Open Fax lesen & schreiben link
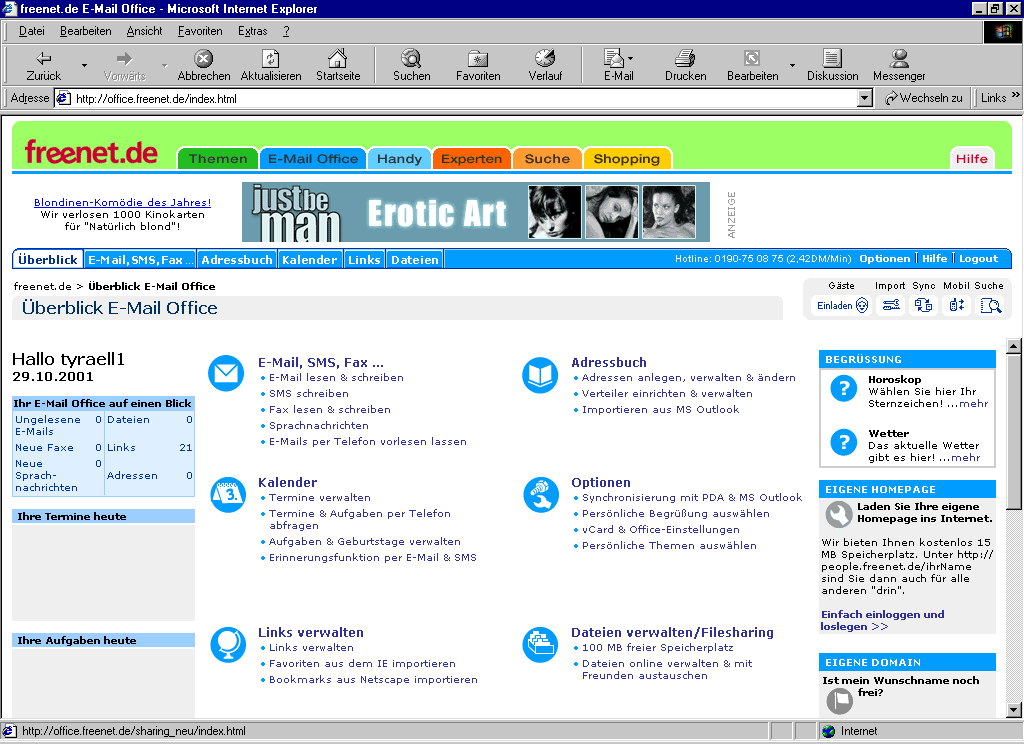1024x744 pixels. (x=330, y=410)
